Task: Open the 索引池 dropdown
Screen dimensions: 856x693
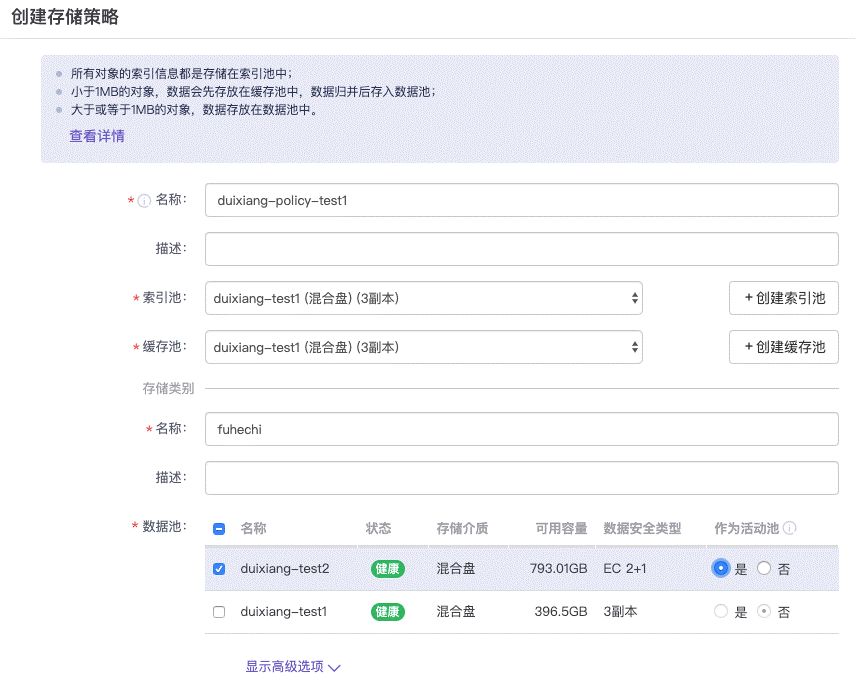Action: tap(424, 298)
